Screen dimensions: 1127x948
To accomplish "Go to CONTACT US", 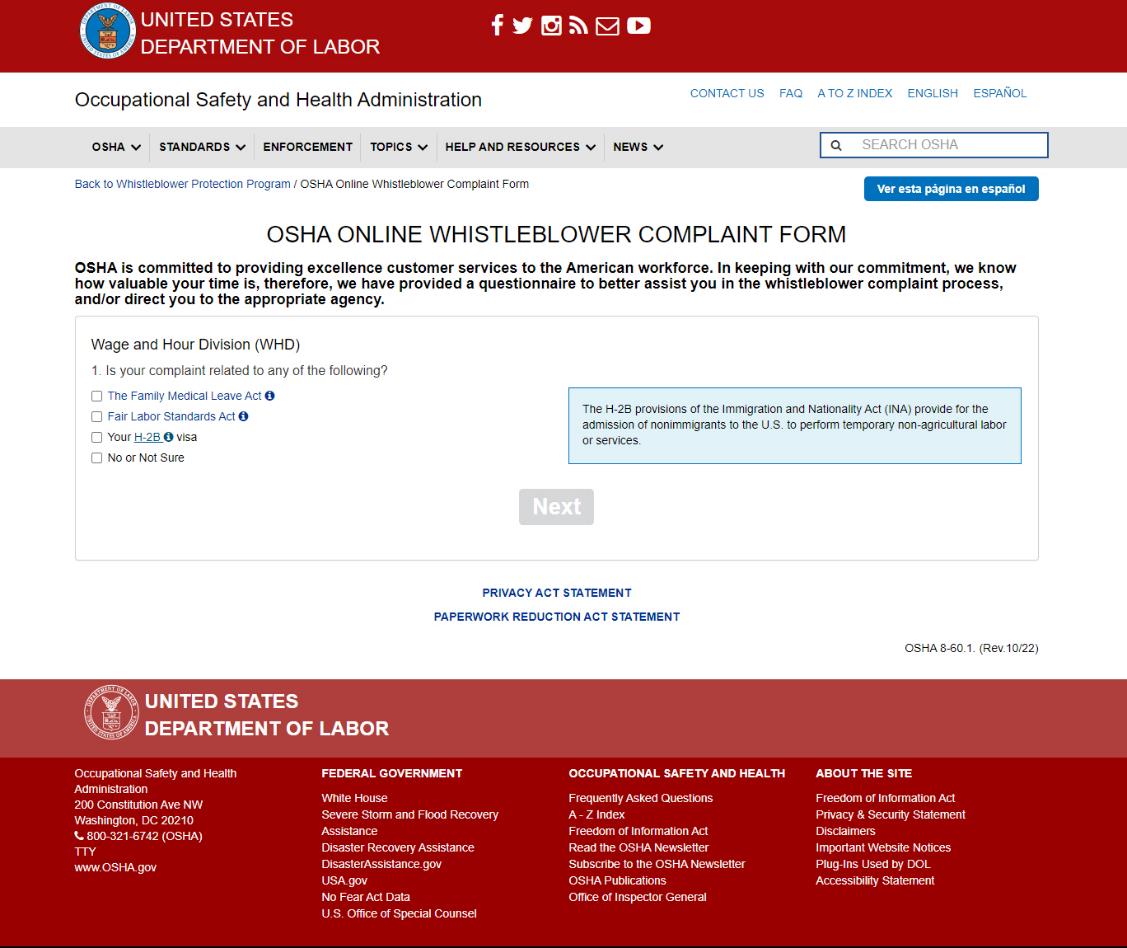I will 727,93.
